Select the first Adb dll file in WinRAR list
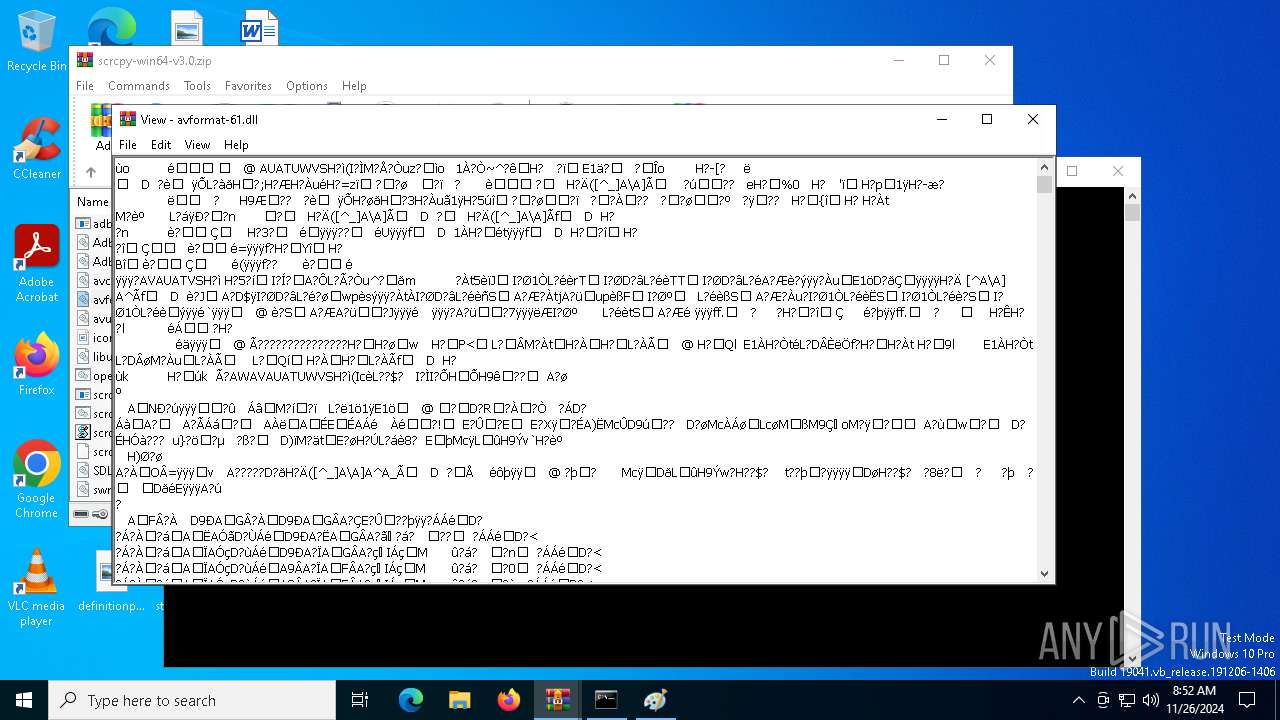Viewport: 1280px width, 720px height. [94, 243]
